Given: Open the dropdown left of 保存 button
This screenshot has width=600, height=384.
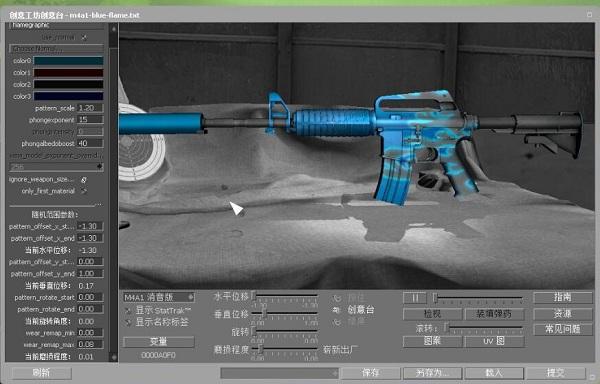Looking at the screenshot, I should coord(279,373).
